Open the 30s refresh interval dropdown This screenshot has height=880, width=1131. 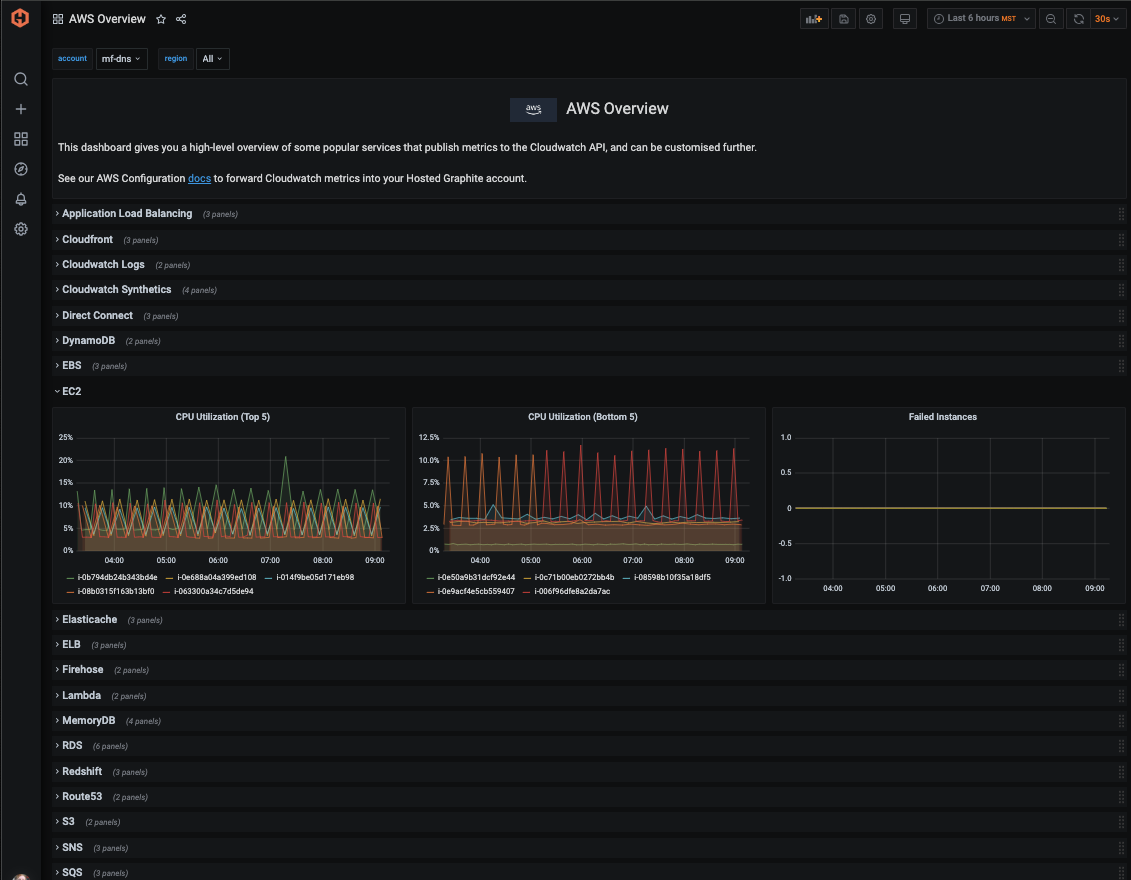click(1106, 19)
